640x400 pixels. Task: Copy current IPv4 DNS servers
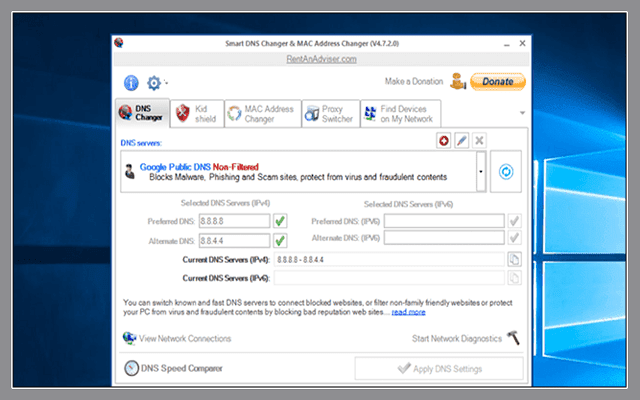514,259
